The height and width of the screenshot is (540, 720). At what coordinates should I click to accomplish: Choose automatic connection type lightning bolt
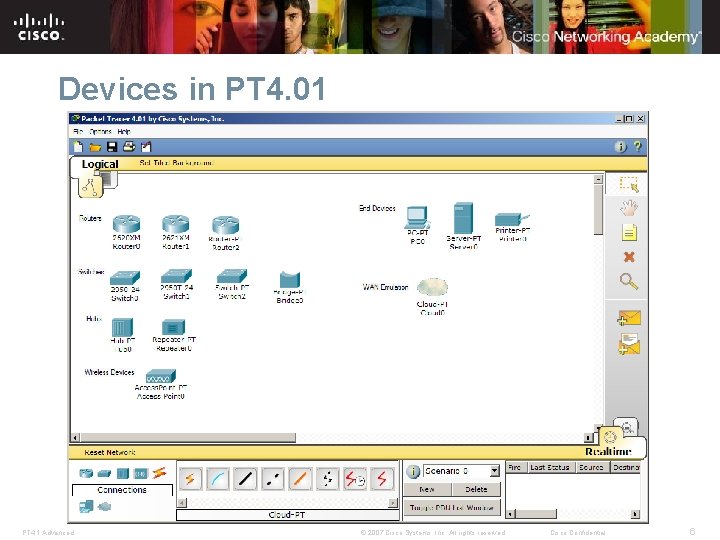[190, 479]
